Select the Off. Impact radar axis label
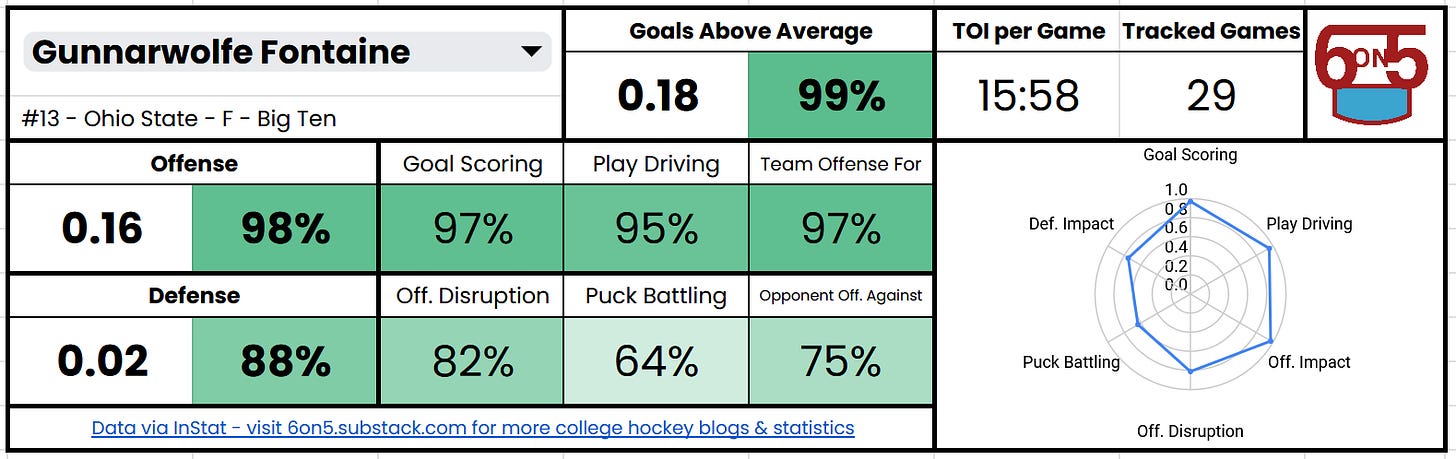The width and height of the screenshot is (1456, 459). pos(1309,362)
